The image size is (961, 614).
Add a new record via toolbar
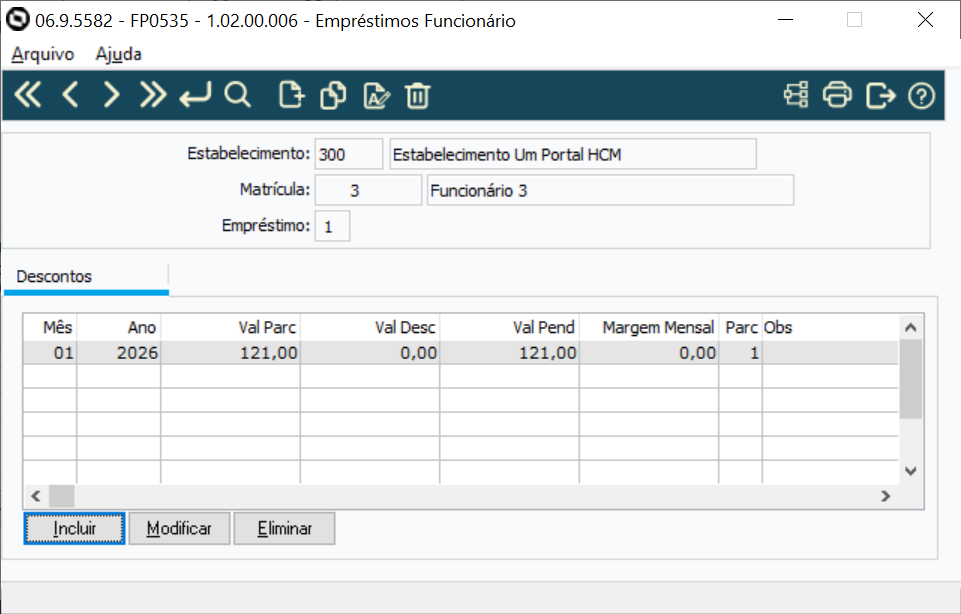pyautogui.click(x=291, y=96)
